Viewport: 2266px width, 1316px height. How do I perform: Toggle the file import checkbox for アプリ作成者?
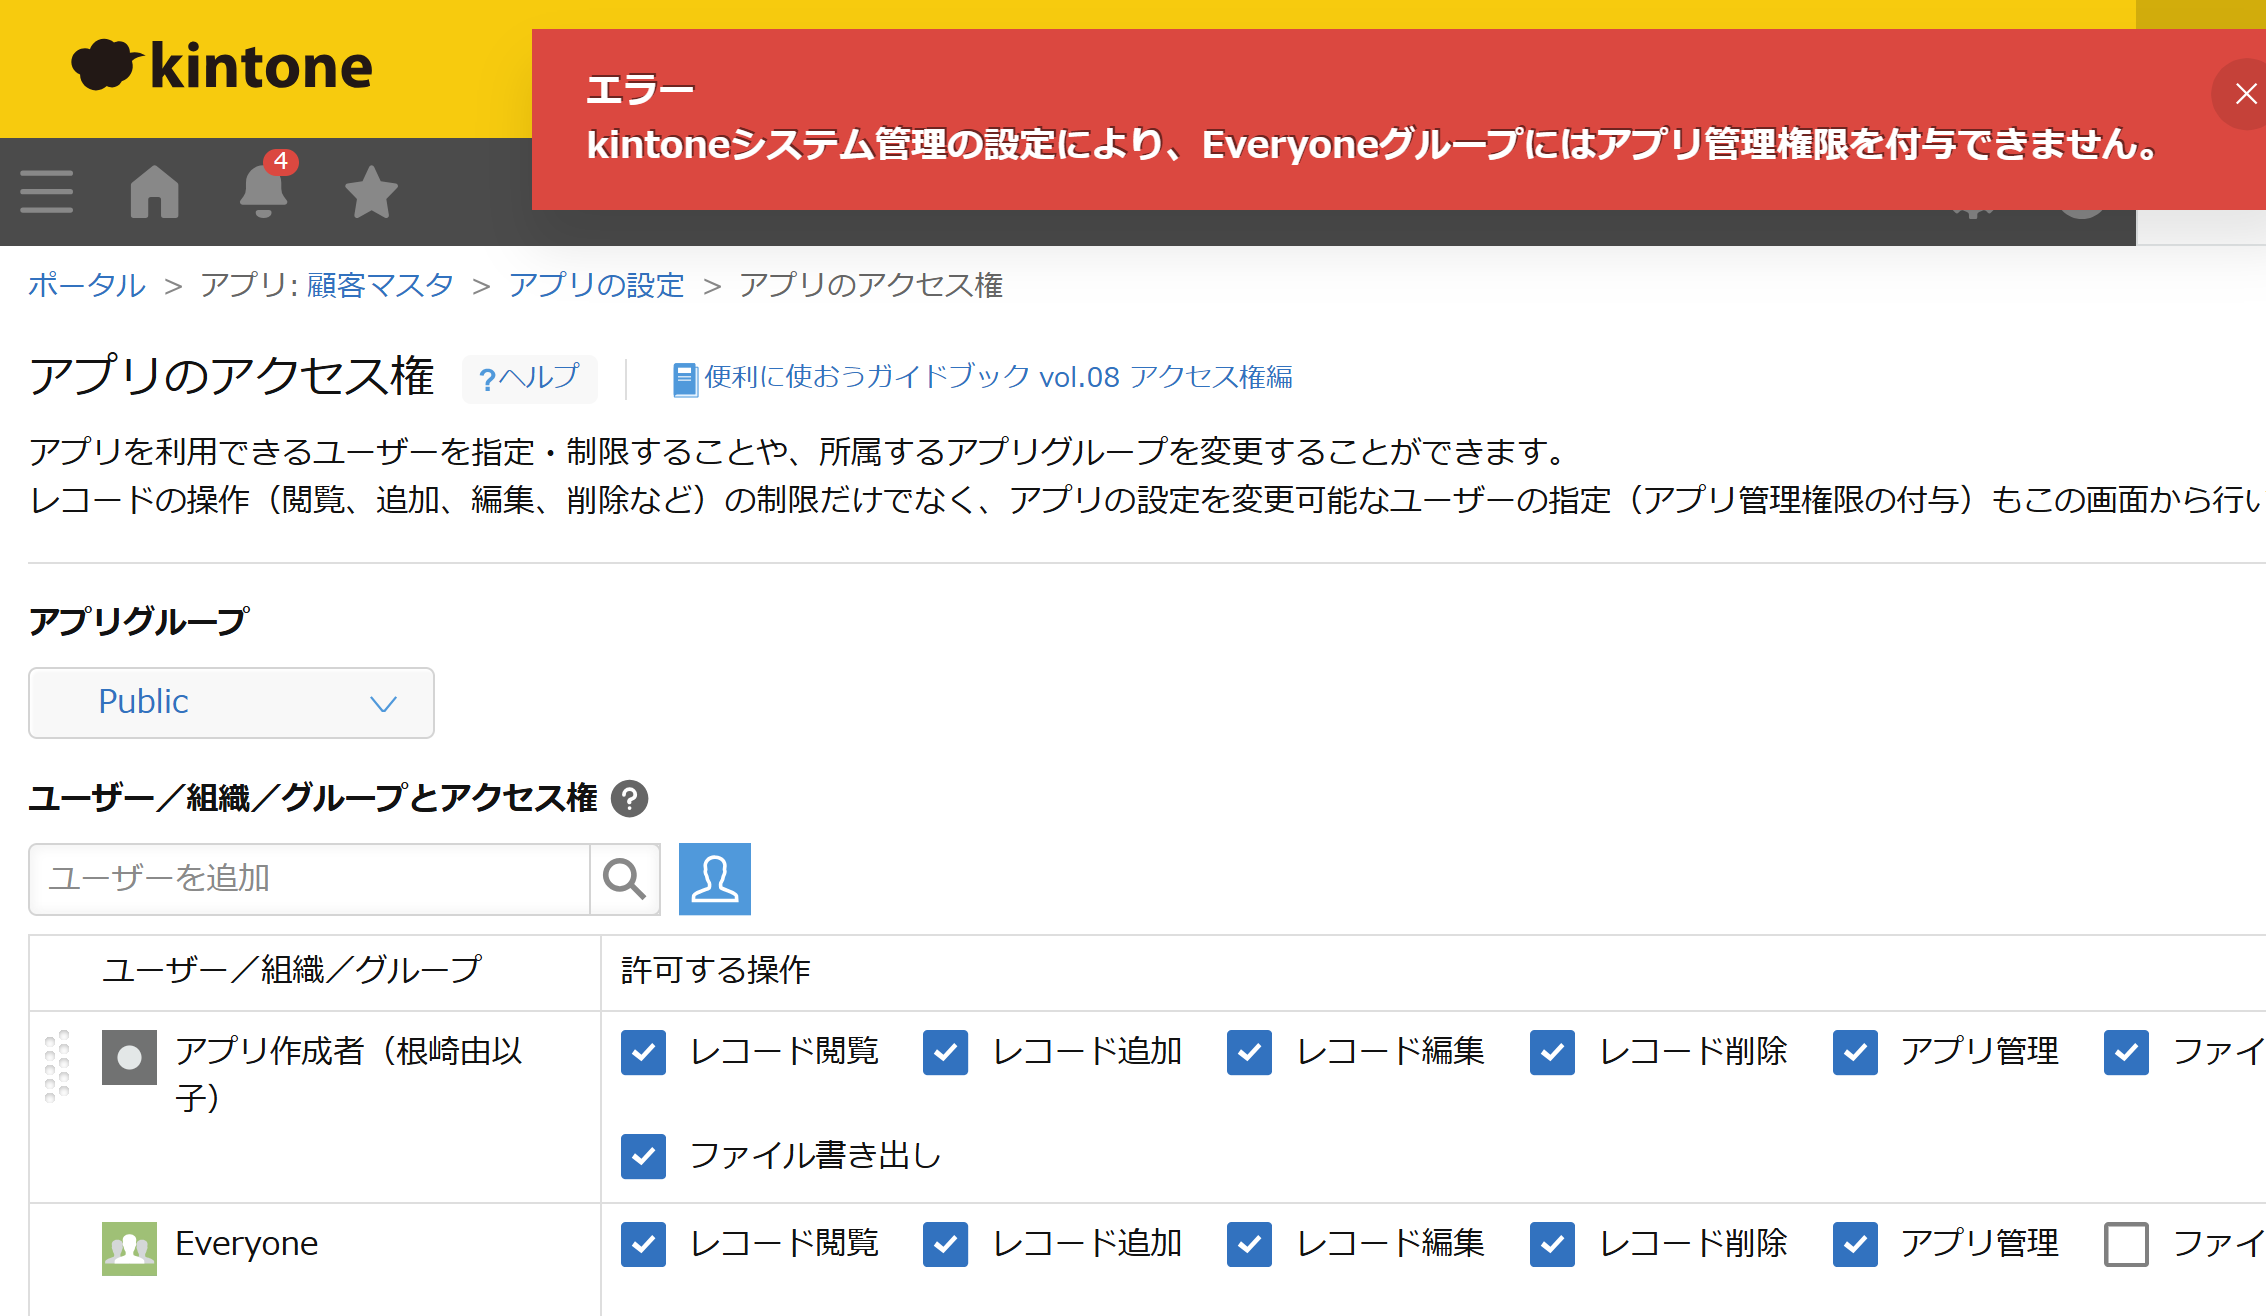[2126, 1052]
